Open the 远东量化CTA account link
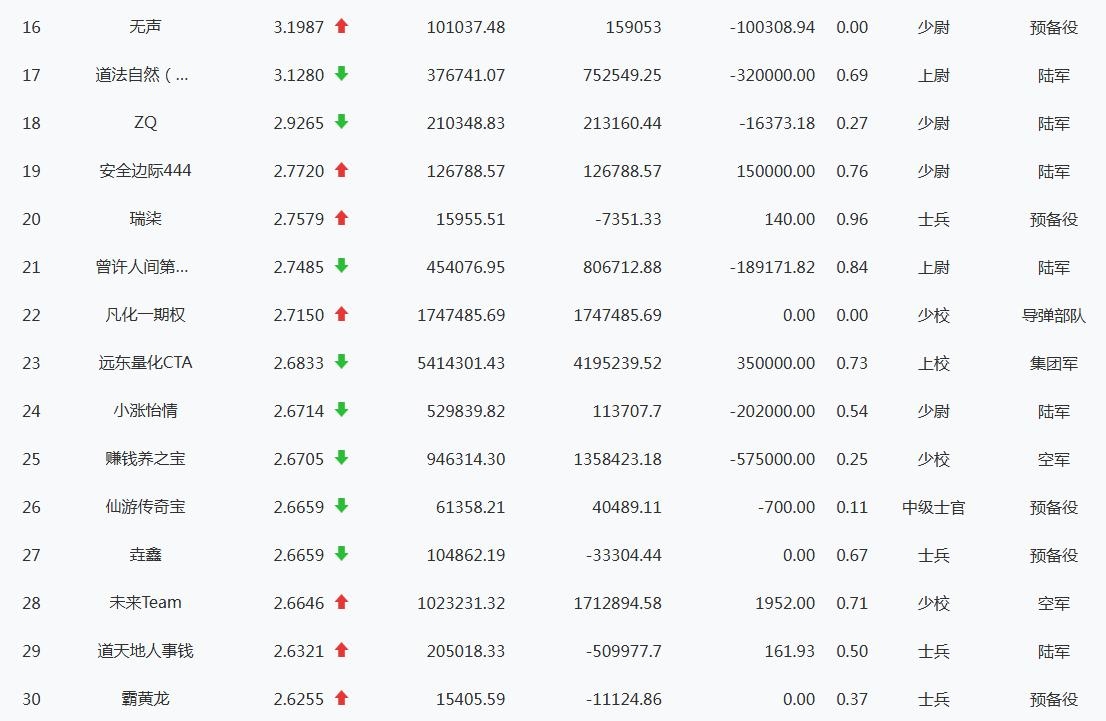 145,363
